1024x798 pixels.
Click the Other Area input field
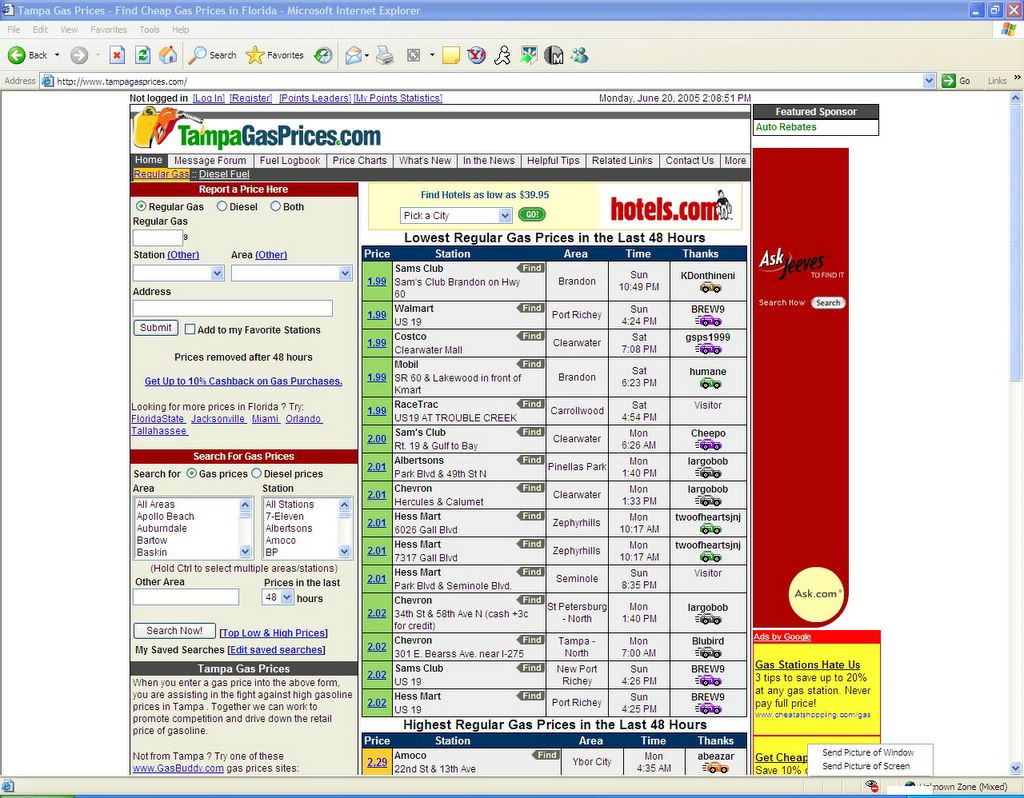[x=186, y=597]
